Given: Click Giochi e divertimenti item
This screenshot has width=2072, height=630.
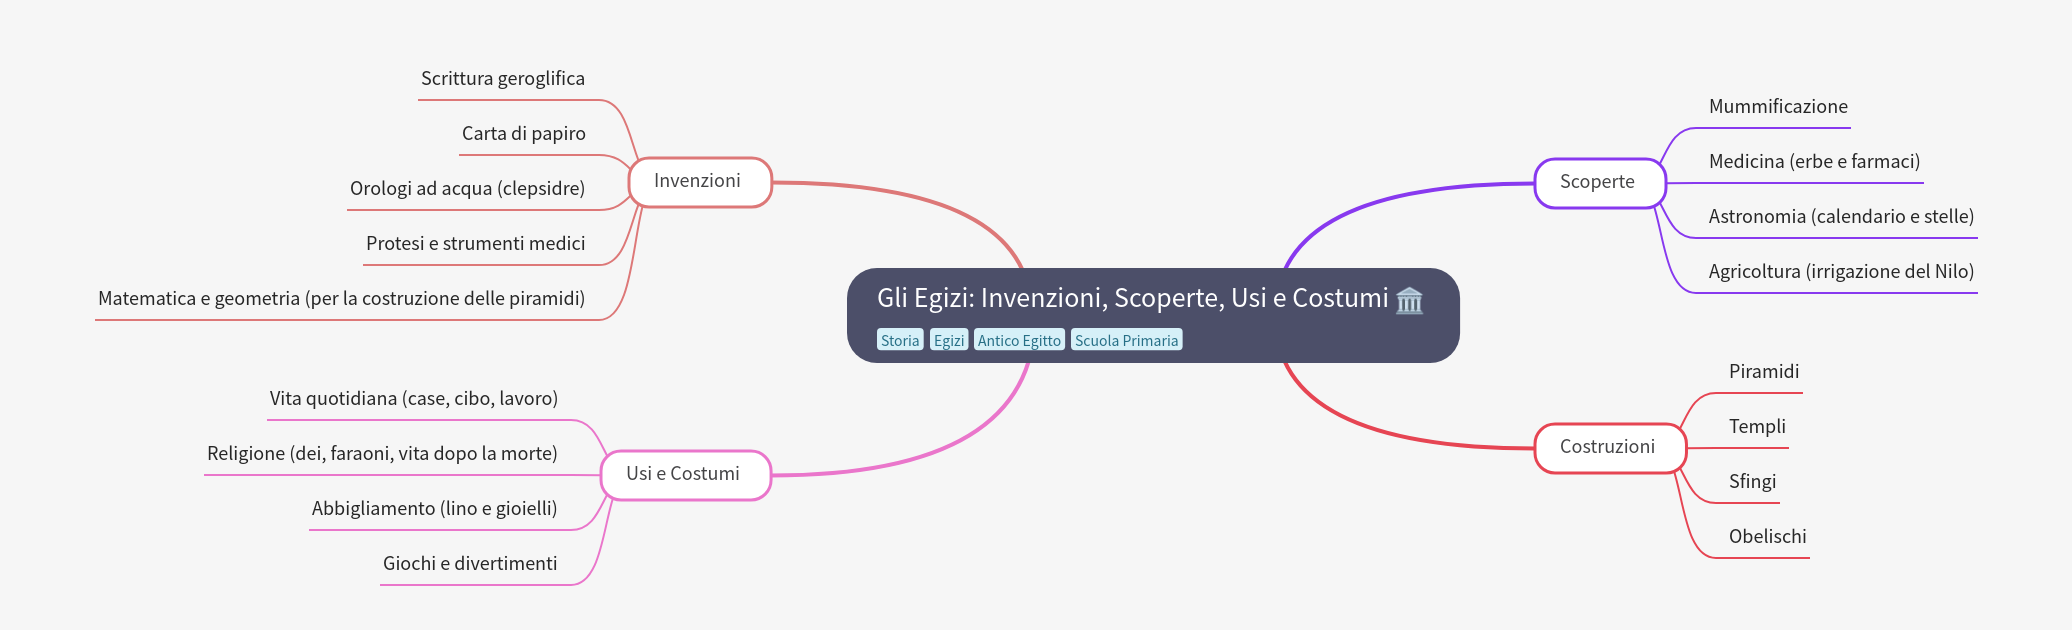Looking at the screenshot, I should pos(470,564).
